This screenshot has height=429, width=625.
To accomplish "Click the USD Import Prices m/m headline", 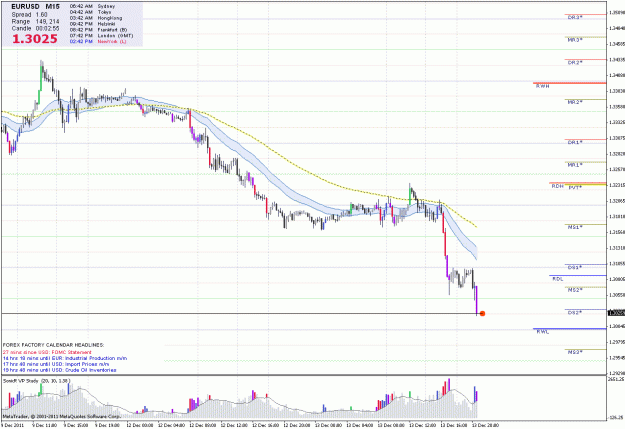I will click(x=56, y=364).
